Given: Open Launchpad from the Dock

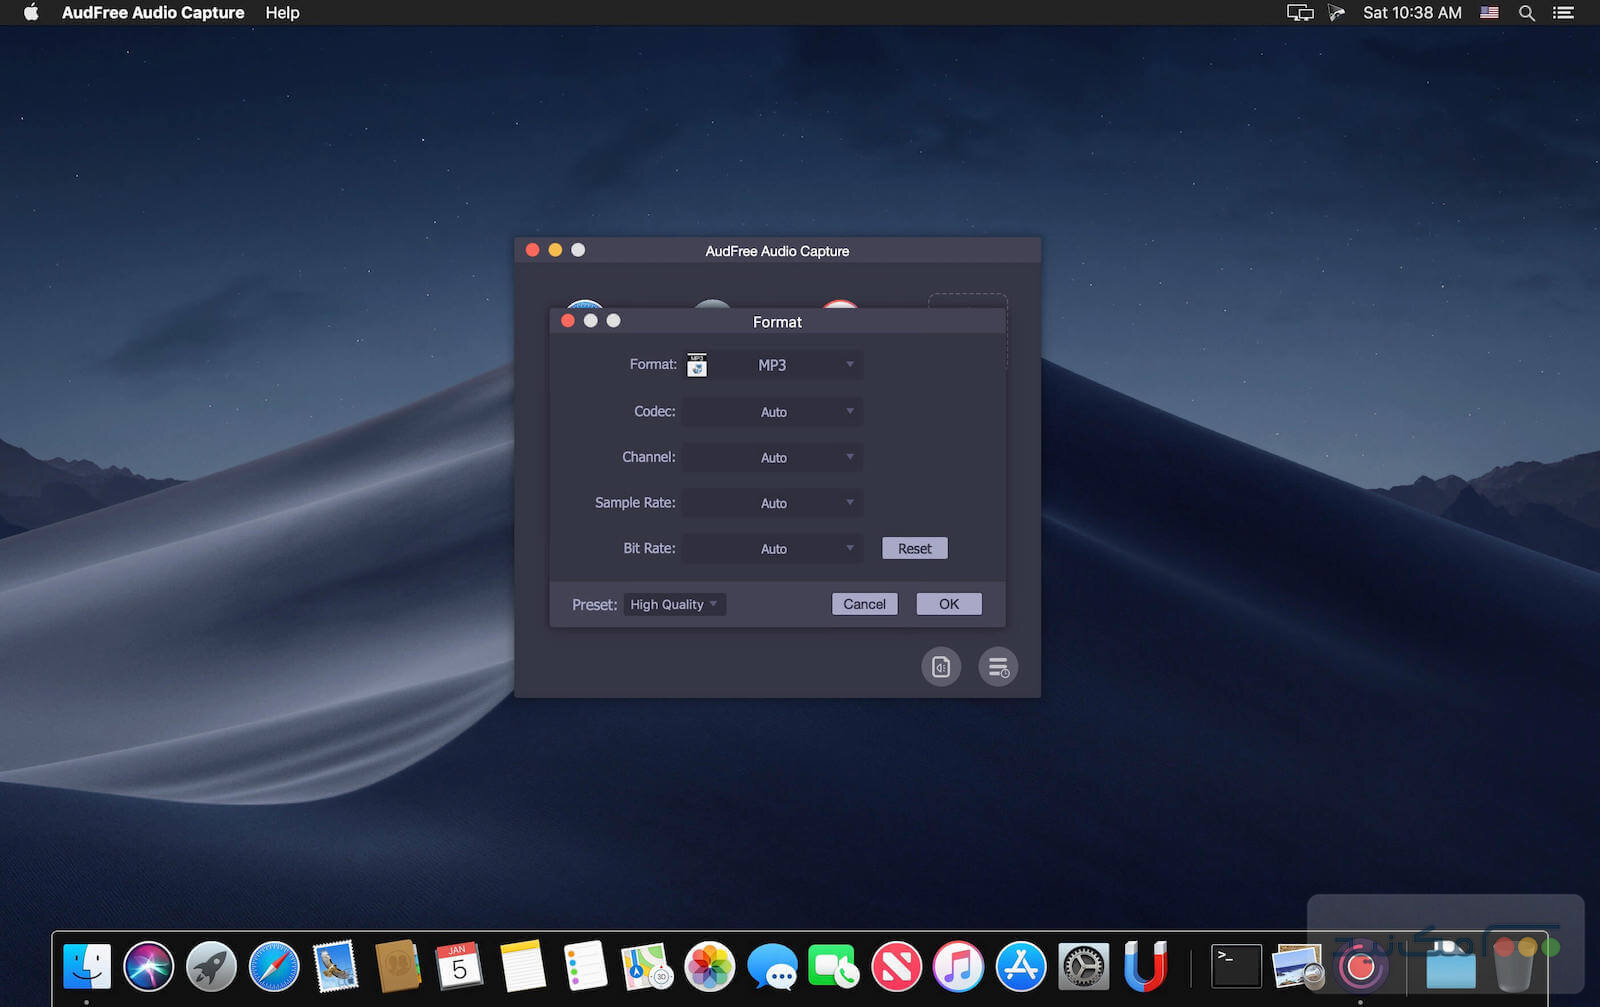Looking at the screenshot, I should 211,966.
